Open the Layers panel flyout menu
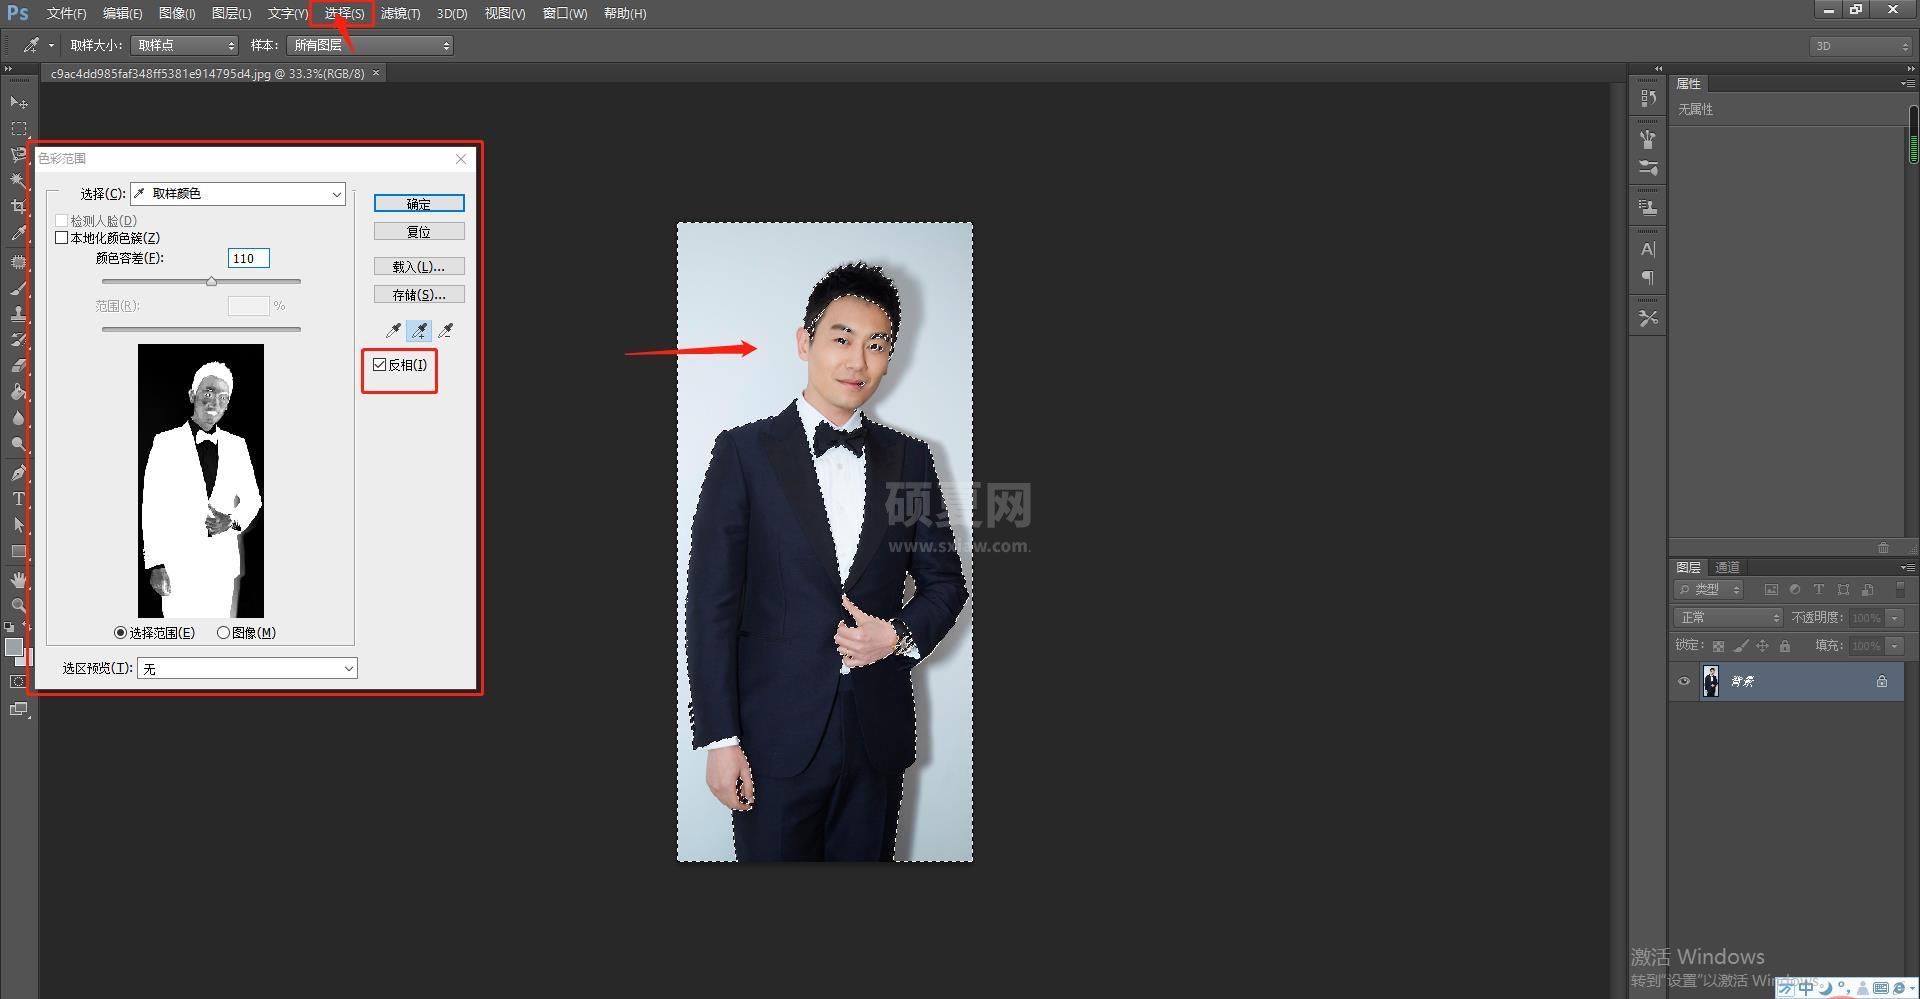Image resolution: width=1920 pixels, height=999 pixels. pyautogui.click(x=1907, y=568)
